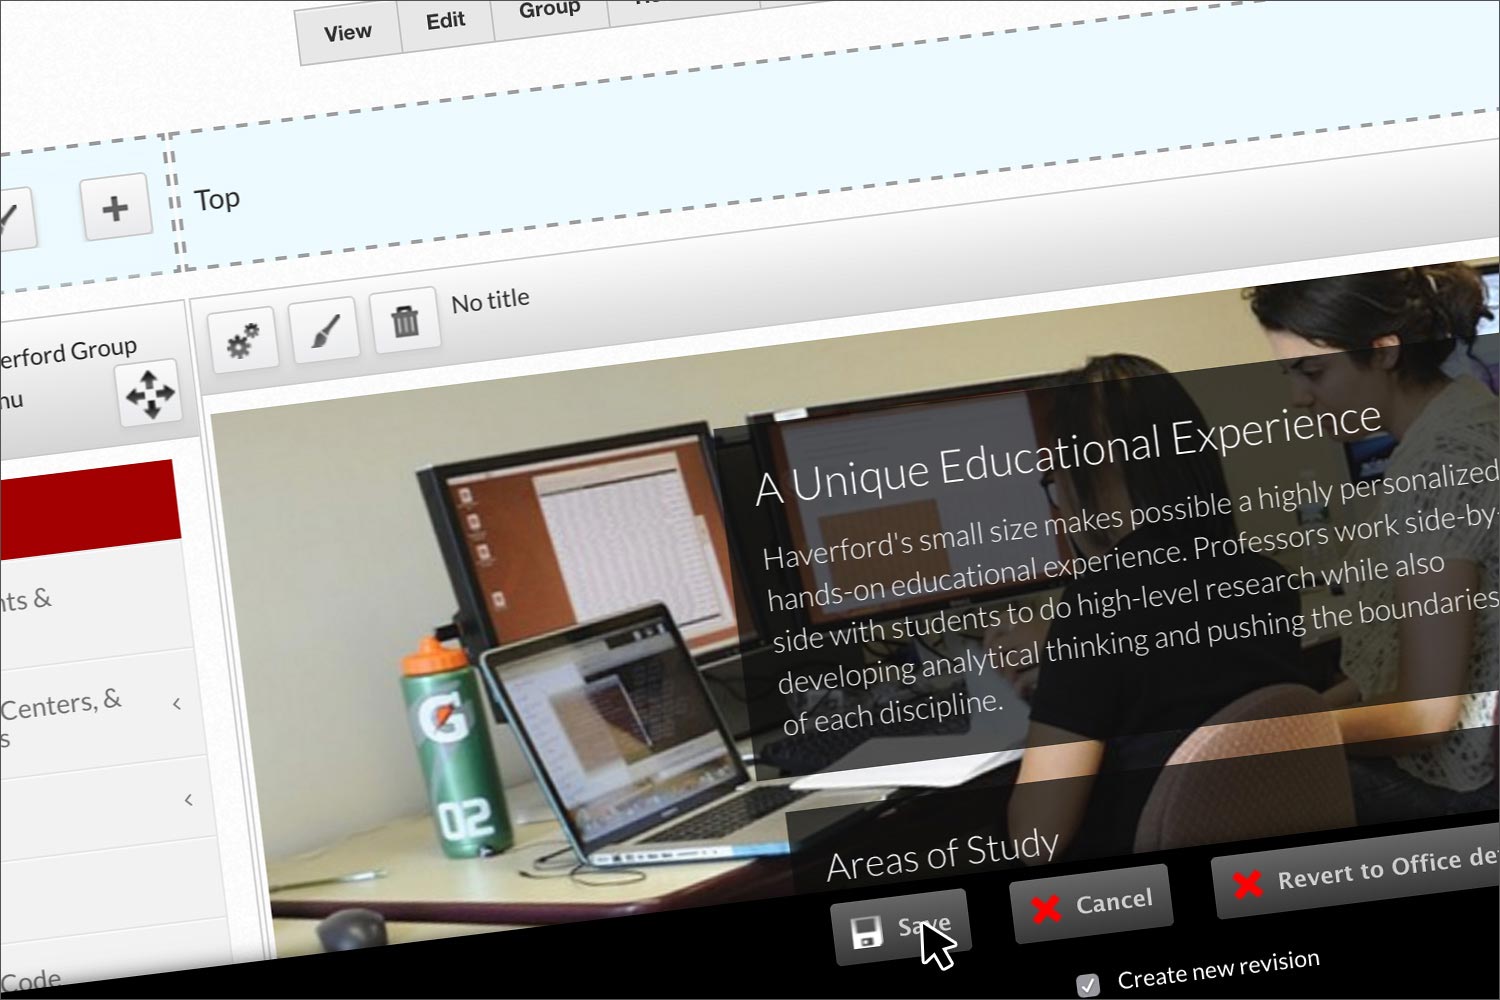Click the Create new revision label

tap(1218, 969)
